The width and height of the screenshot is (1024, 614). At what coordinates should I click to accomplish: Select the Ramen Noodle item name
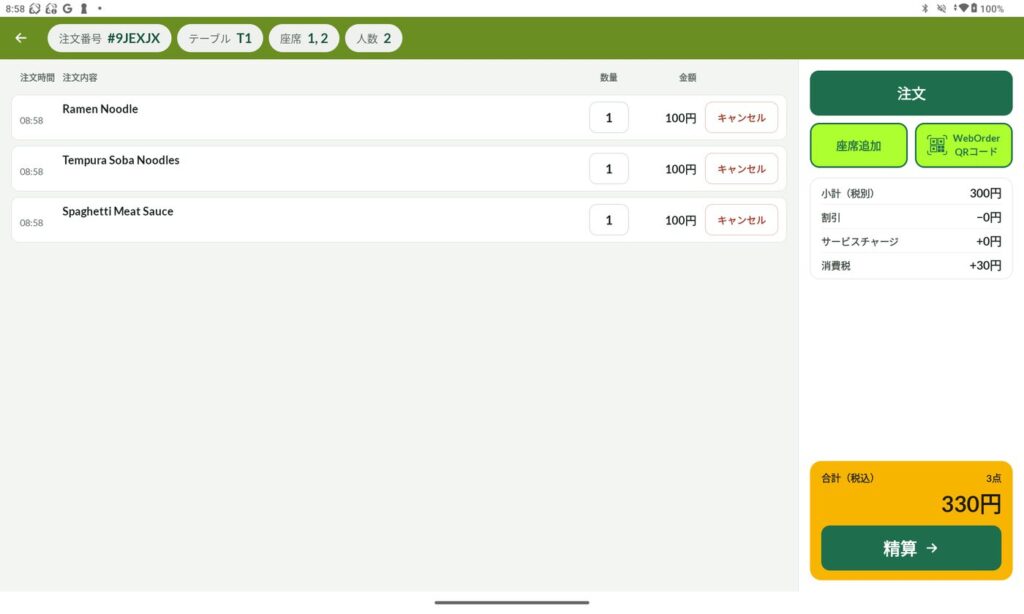click(x=100, y=109)
